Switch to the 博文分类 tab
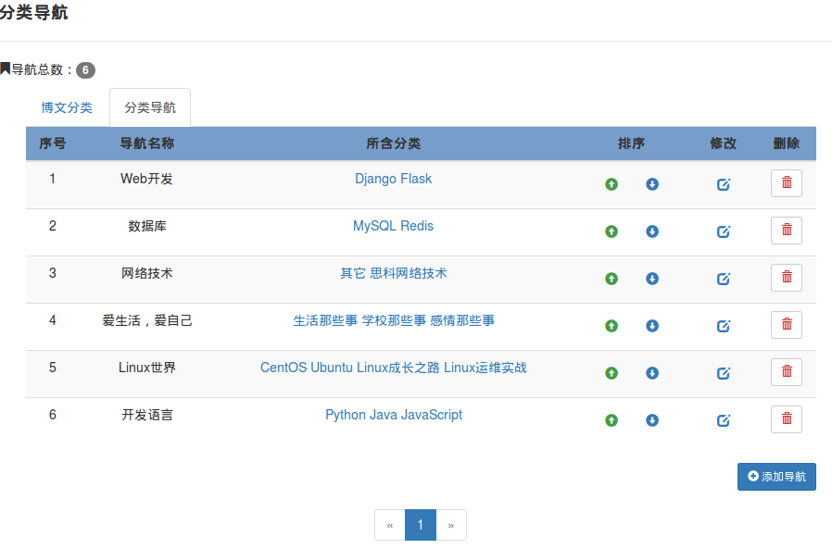The width and height of the screenshot is (832, 549). (67, 108)
